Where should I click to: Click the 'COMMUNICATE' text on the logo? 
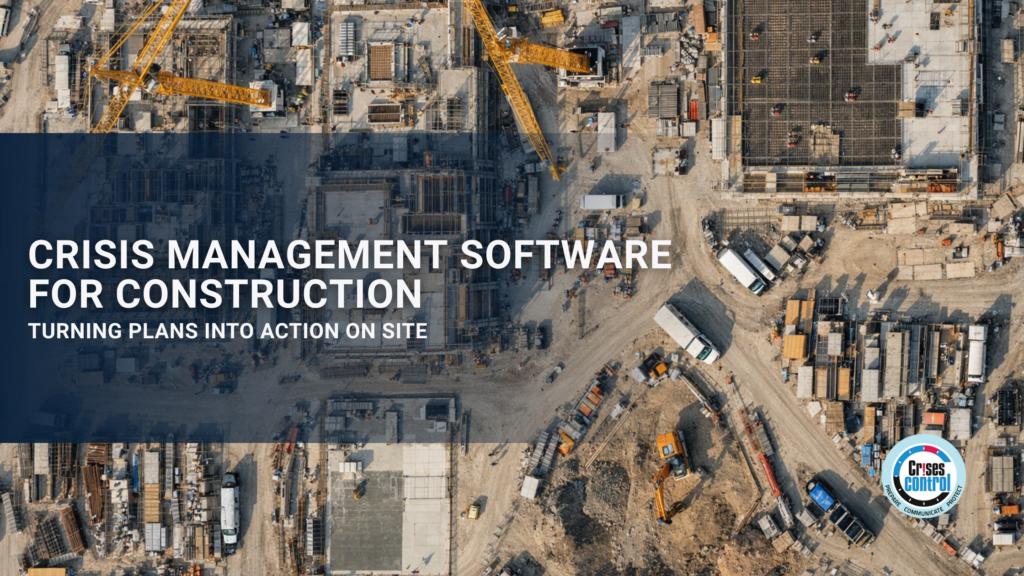pyautogui.click(x=924, y=510)
